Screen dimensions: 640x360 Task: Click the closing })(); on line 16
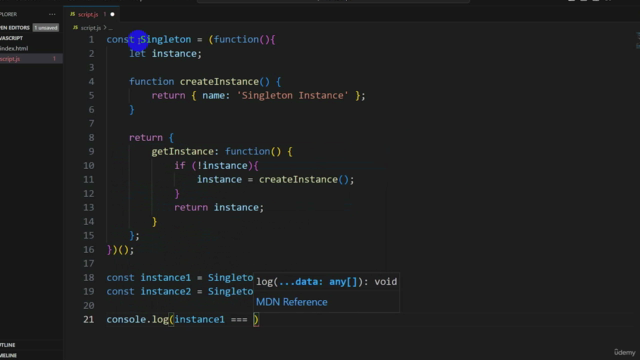120,249
